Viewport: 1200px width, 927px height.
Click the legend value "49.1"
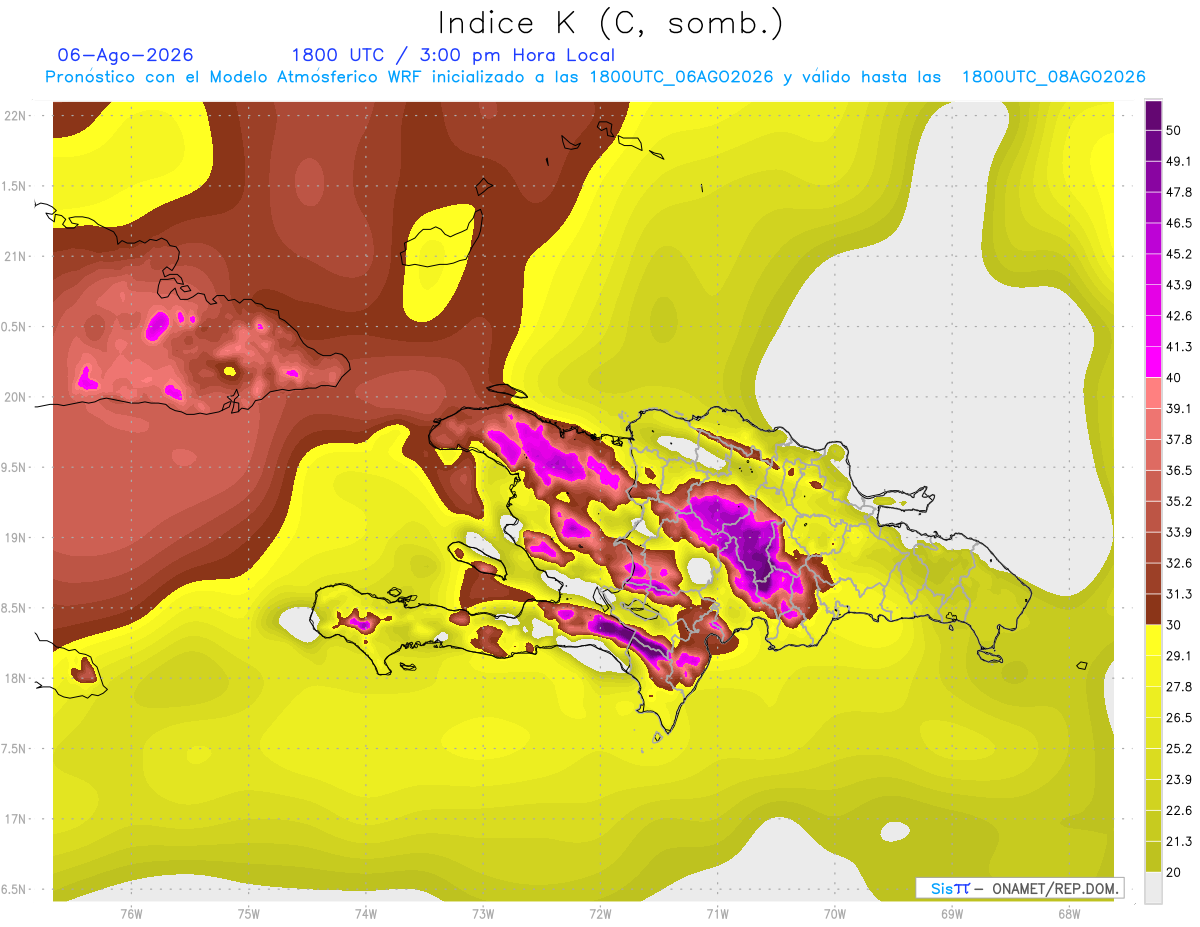(x=1178, y=161)
